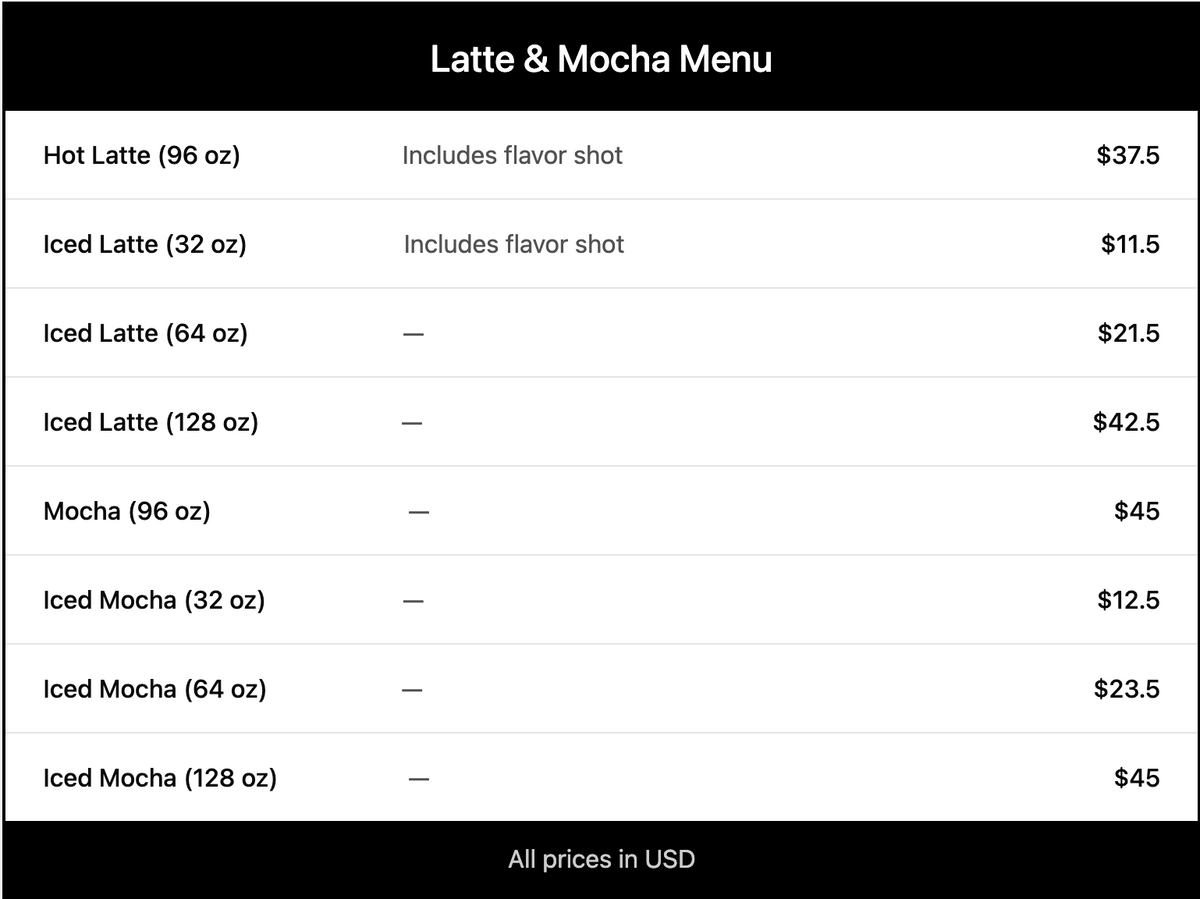Click the Iced Mocha (32 oz) name
1200x899 pixels.
tap(154, 600)
